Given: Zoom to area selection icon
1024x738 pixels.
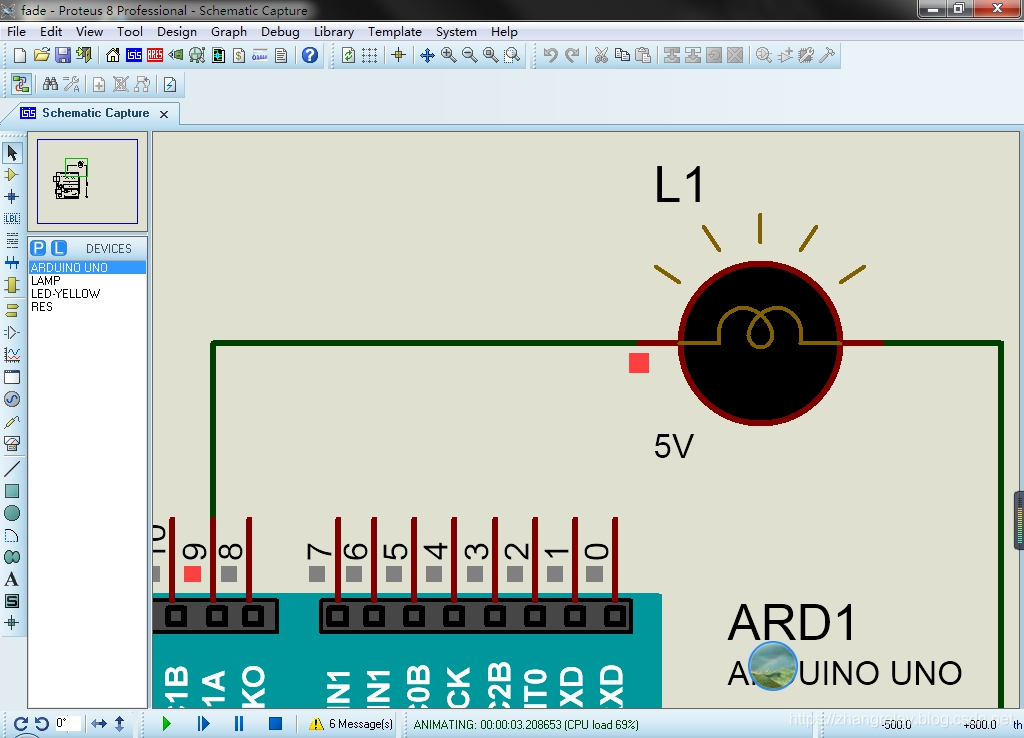Looking at the screenshot, I should pyautogui.click(x=512, y=56).
